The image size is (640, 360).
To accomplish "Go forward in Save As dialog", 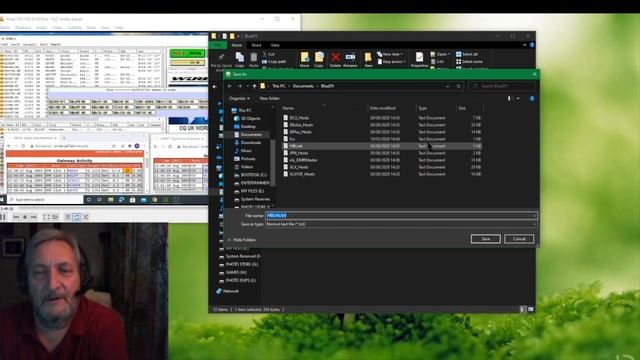I will [240, 86].
